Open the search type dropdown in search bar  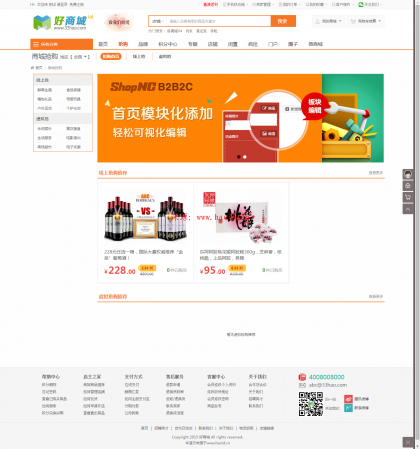point(158,21)
